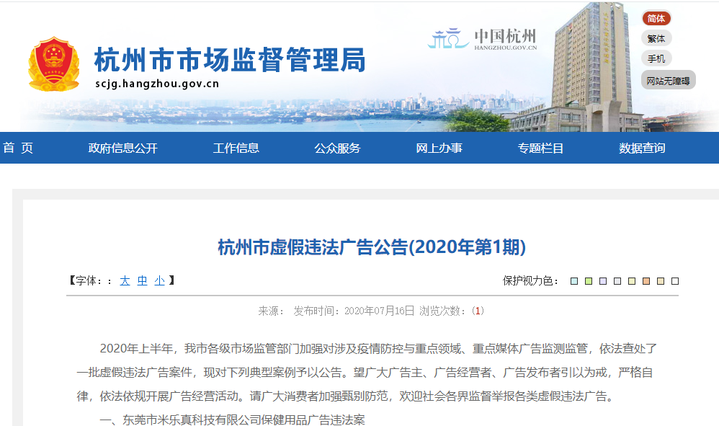Select the green eye-protection color
This screenshot has height=426, width=719.
click(x=588, y=281)
